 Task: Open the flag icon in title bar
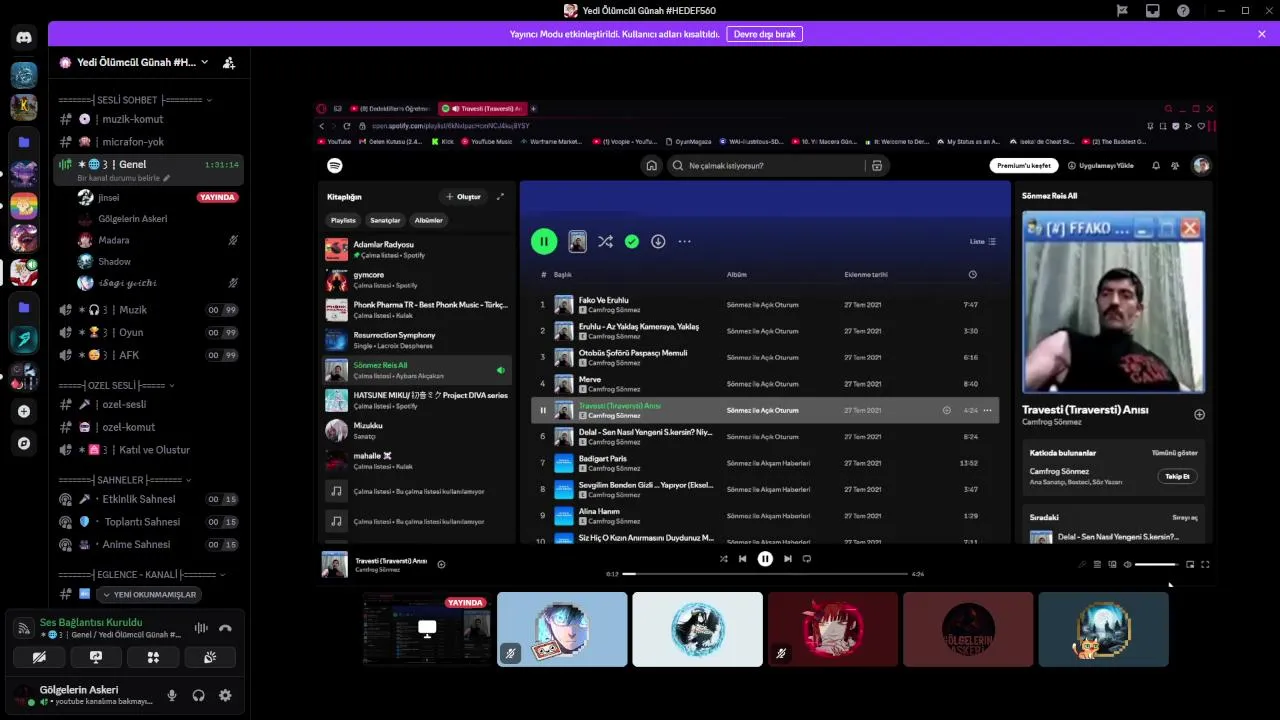pyautogui.click(x=1122, y=10)
